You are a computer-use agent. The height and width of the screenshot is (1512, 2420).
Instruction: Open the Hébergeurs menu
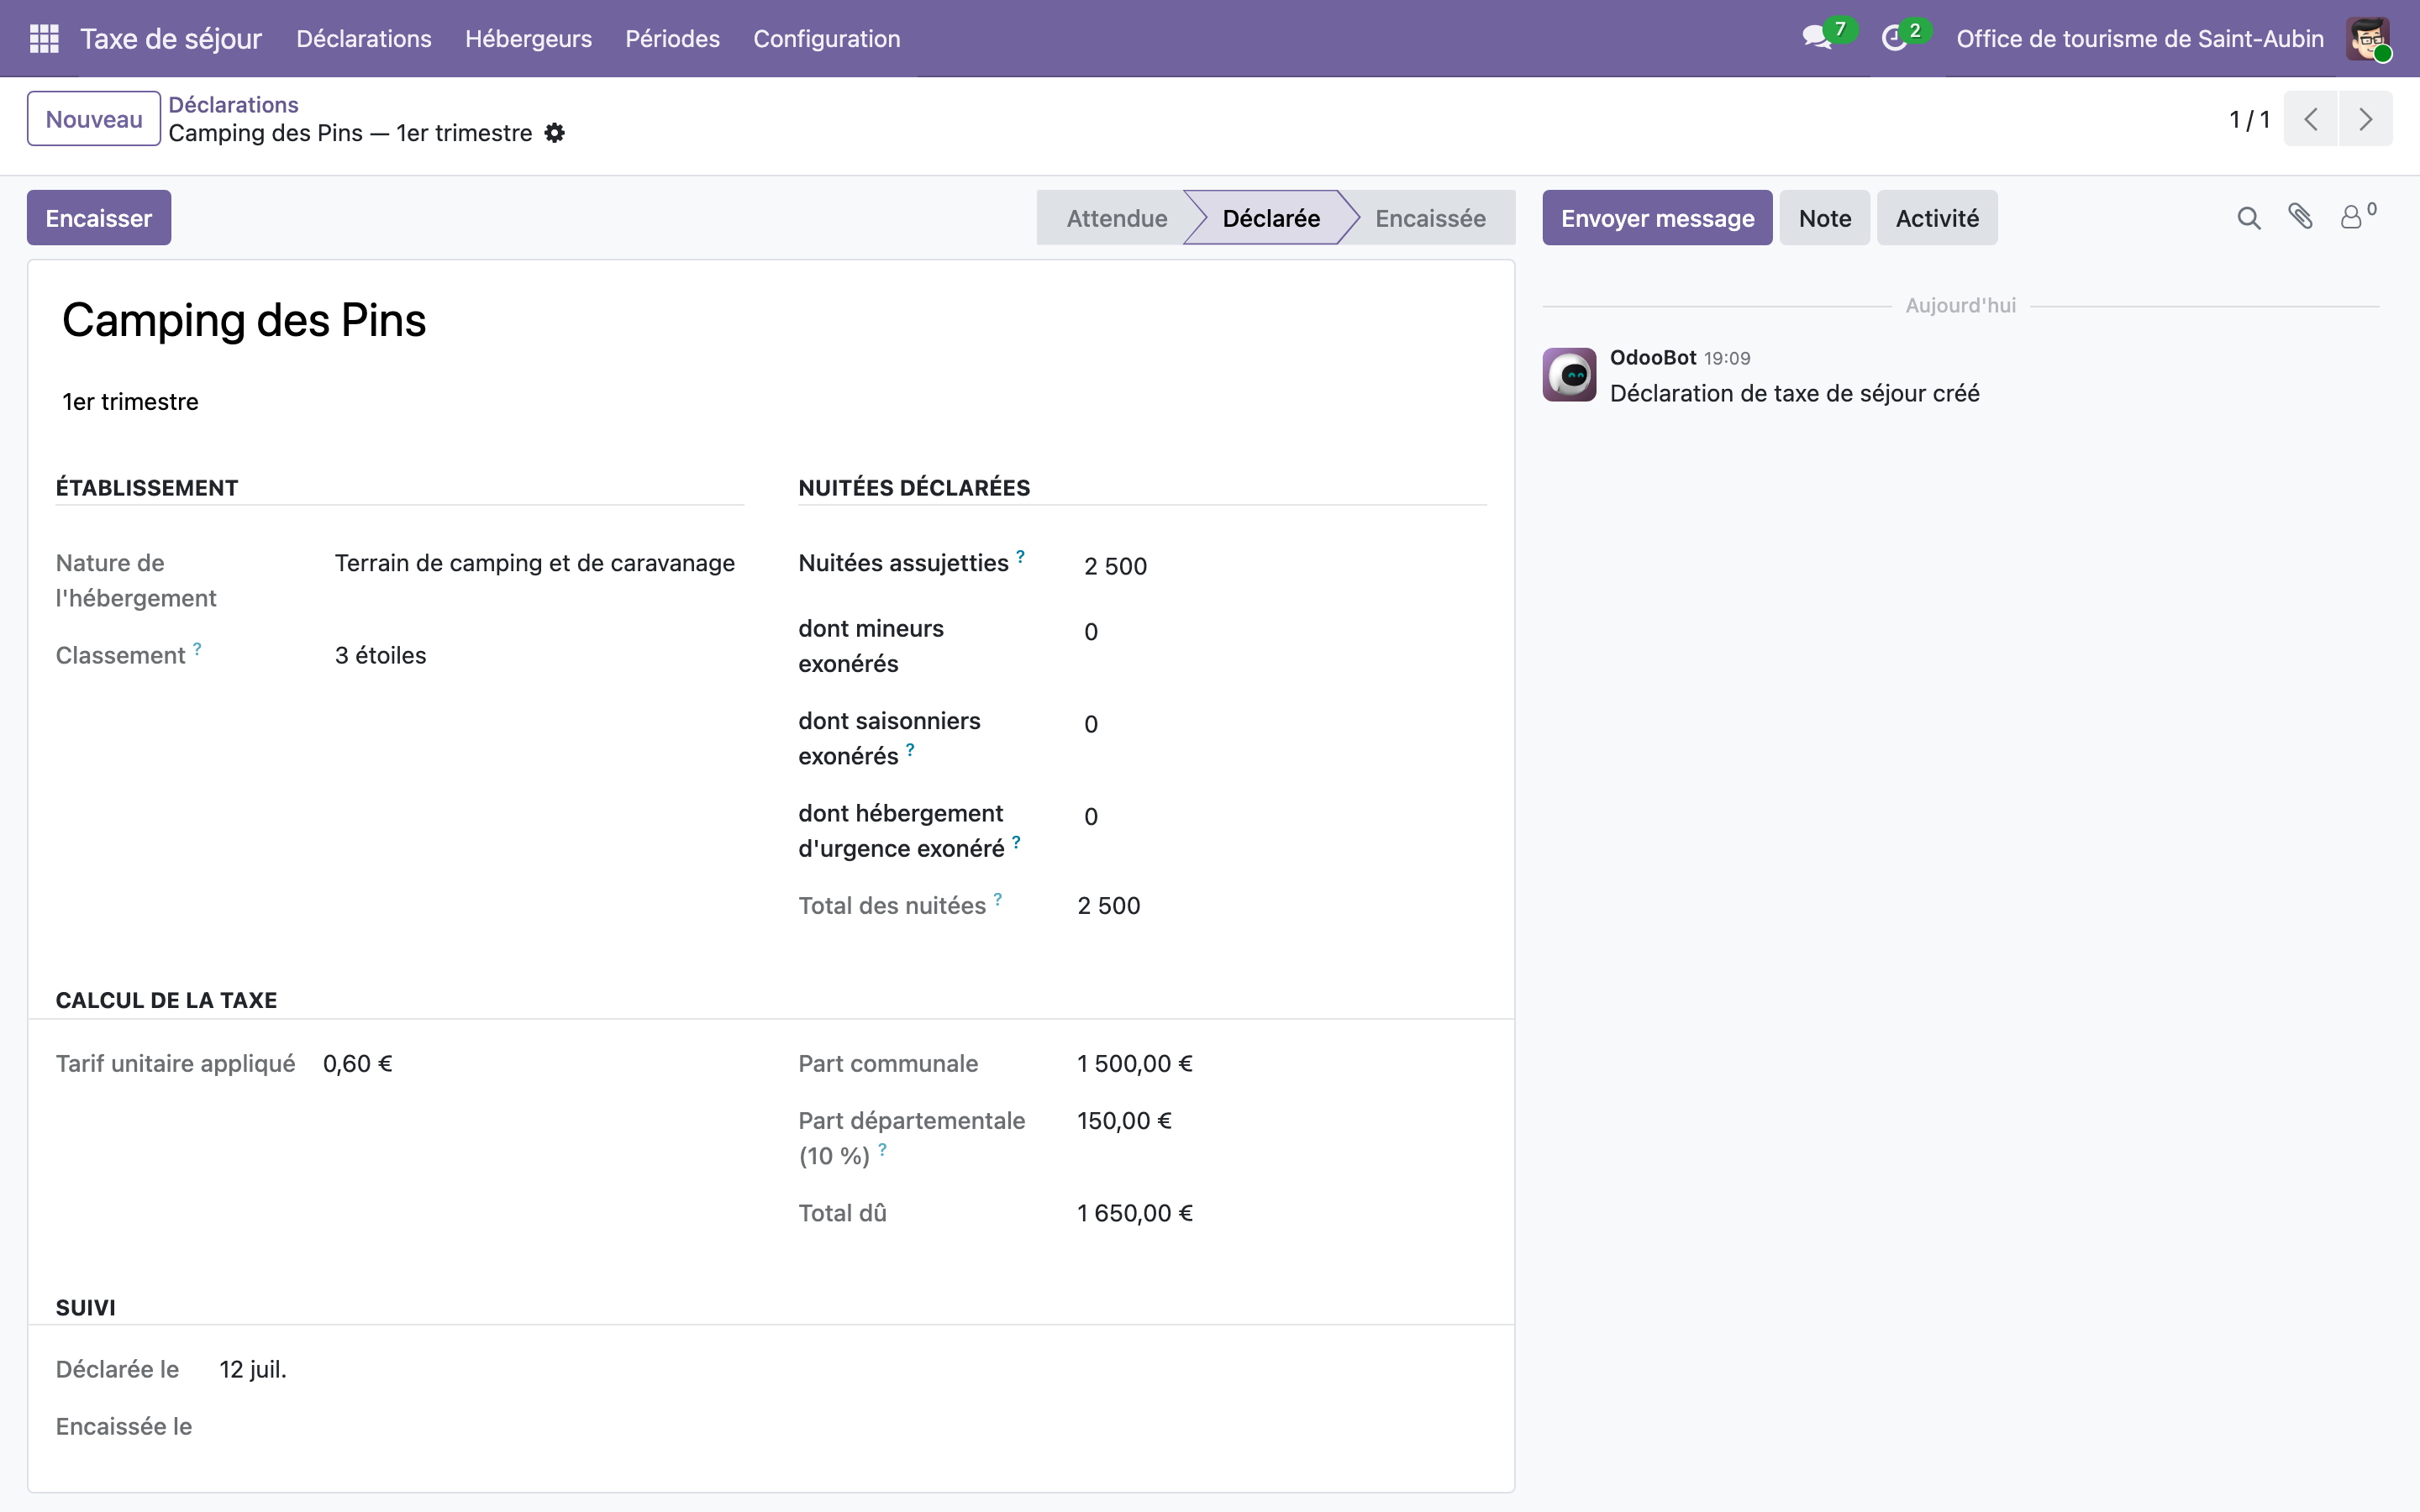tap(528, 39)
